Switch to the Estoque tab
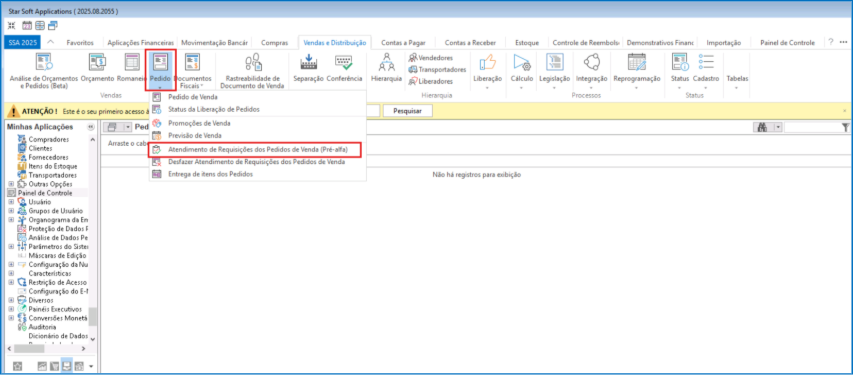This screenshot has width=853, height=375. pyautogui.click(x=527, y=42)
